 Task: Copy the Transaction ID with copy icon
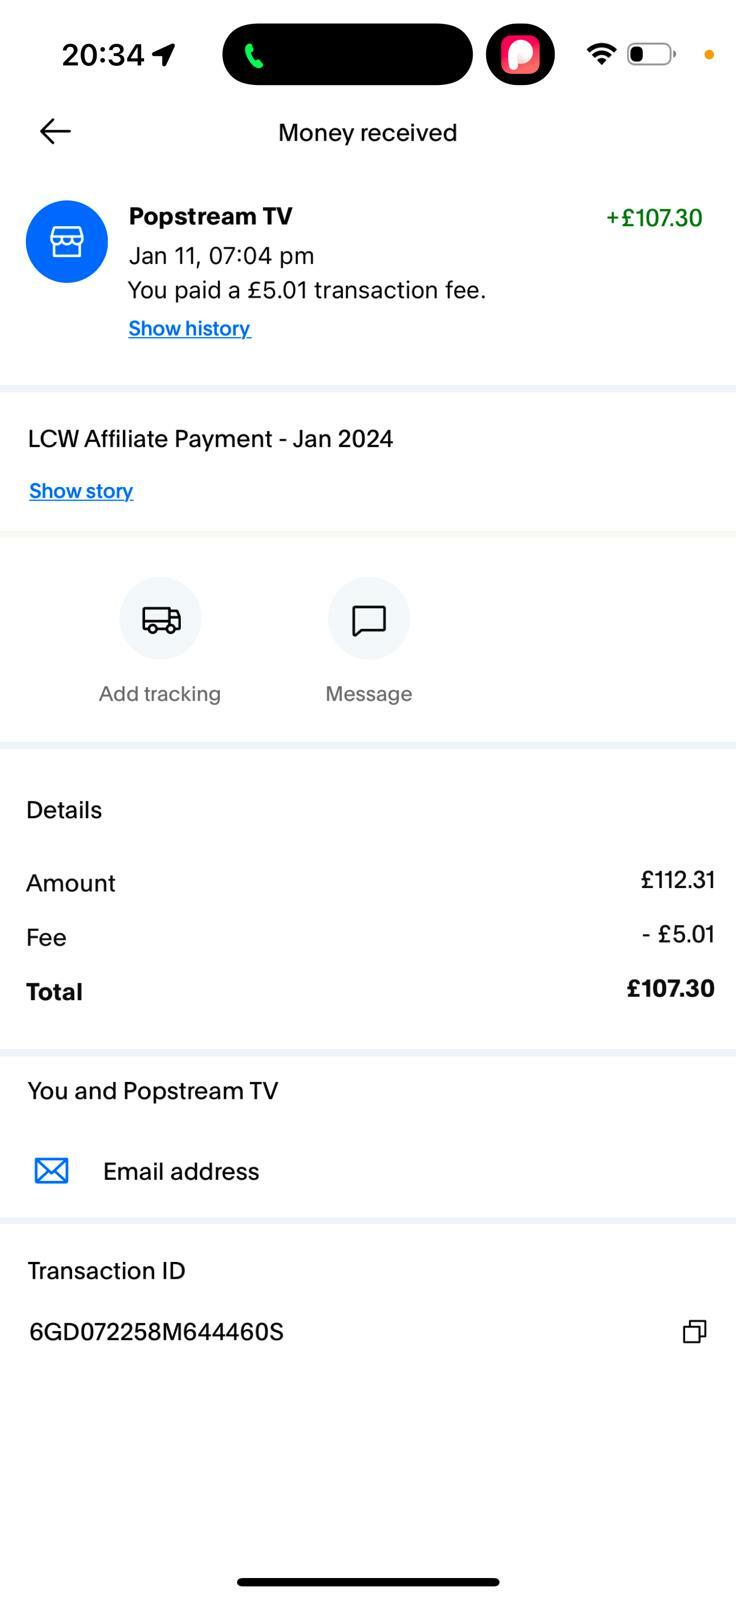tap(694, 1331)
